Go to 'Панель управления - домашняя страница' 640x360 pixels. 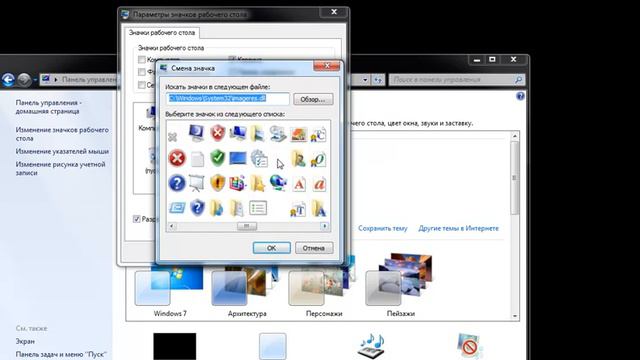(49, 107)
